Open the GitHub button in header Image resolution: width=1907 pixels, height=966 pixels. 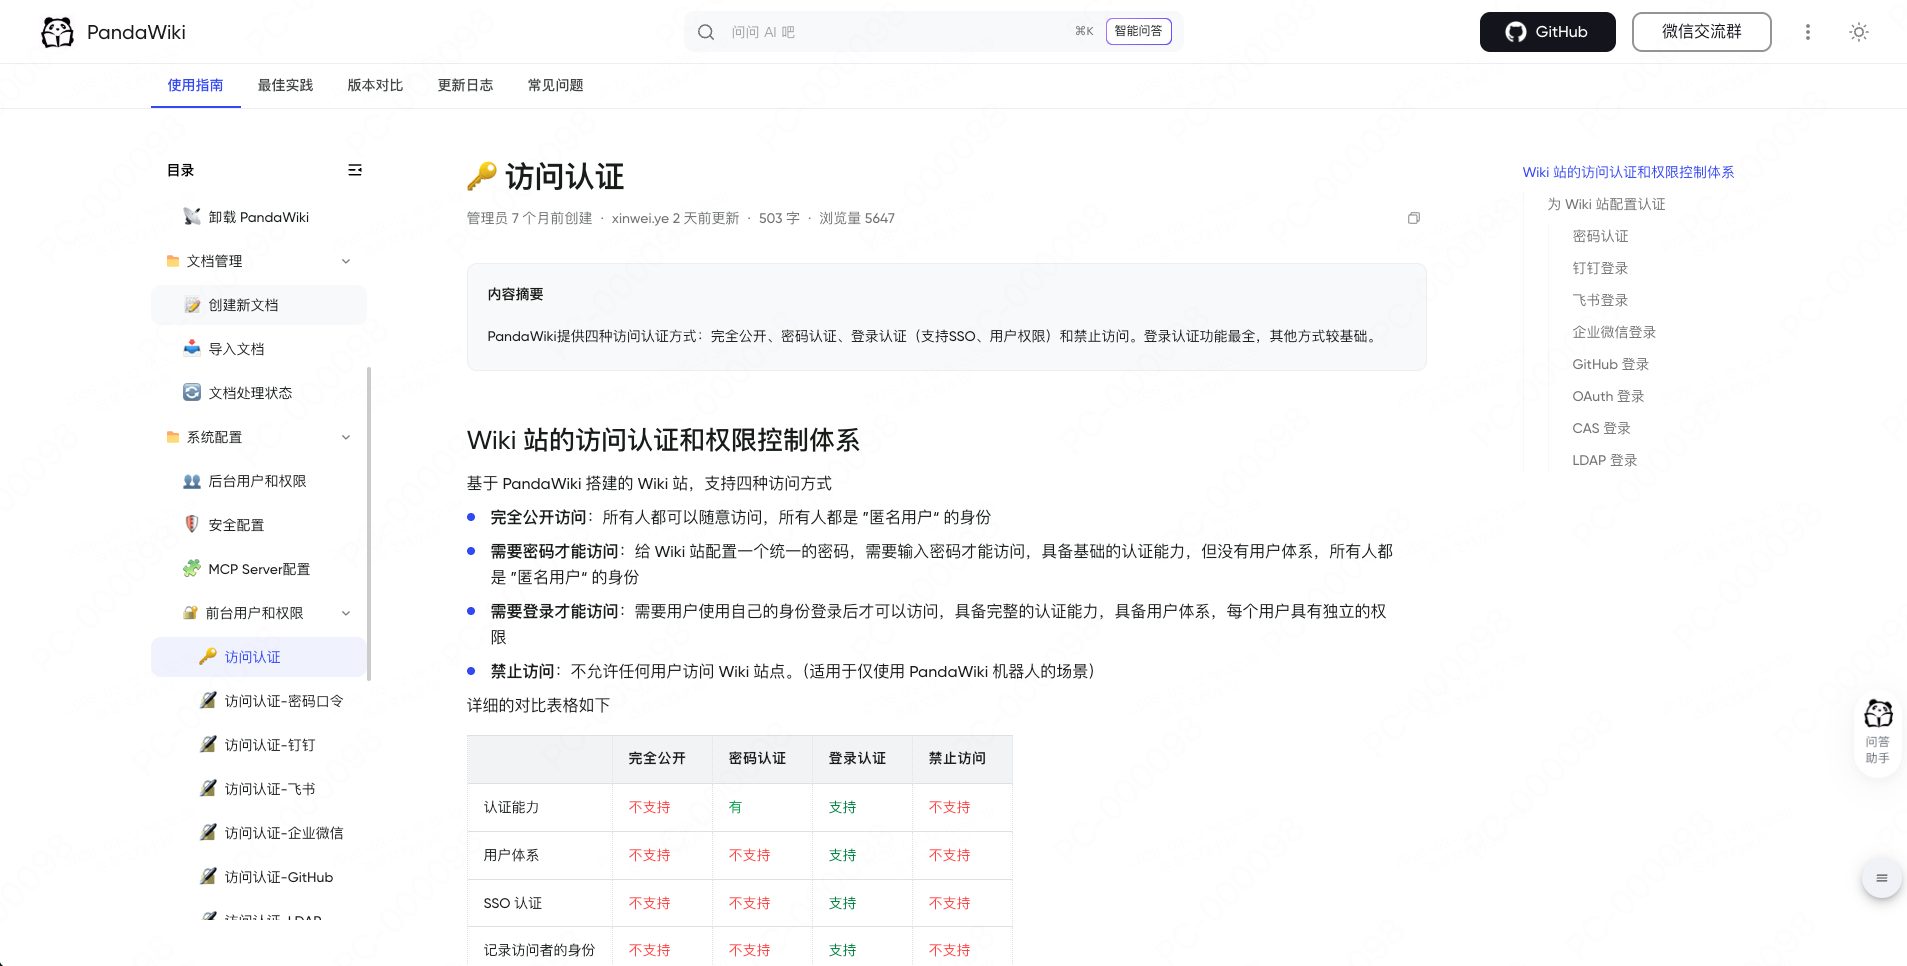coord(1547,32)
